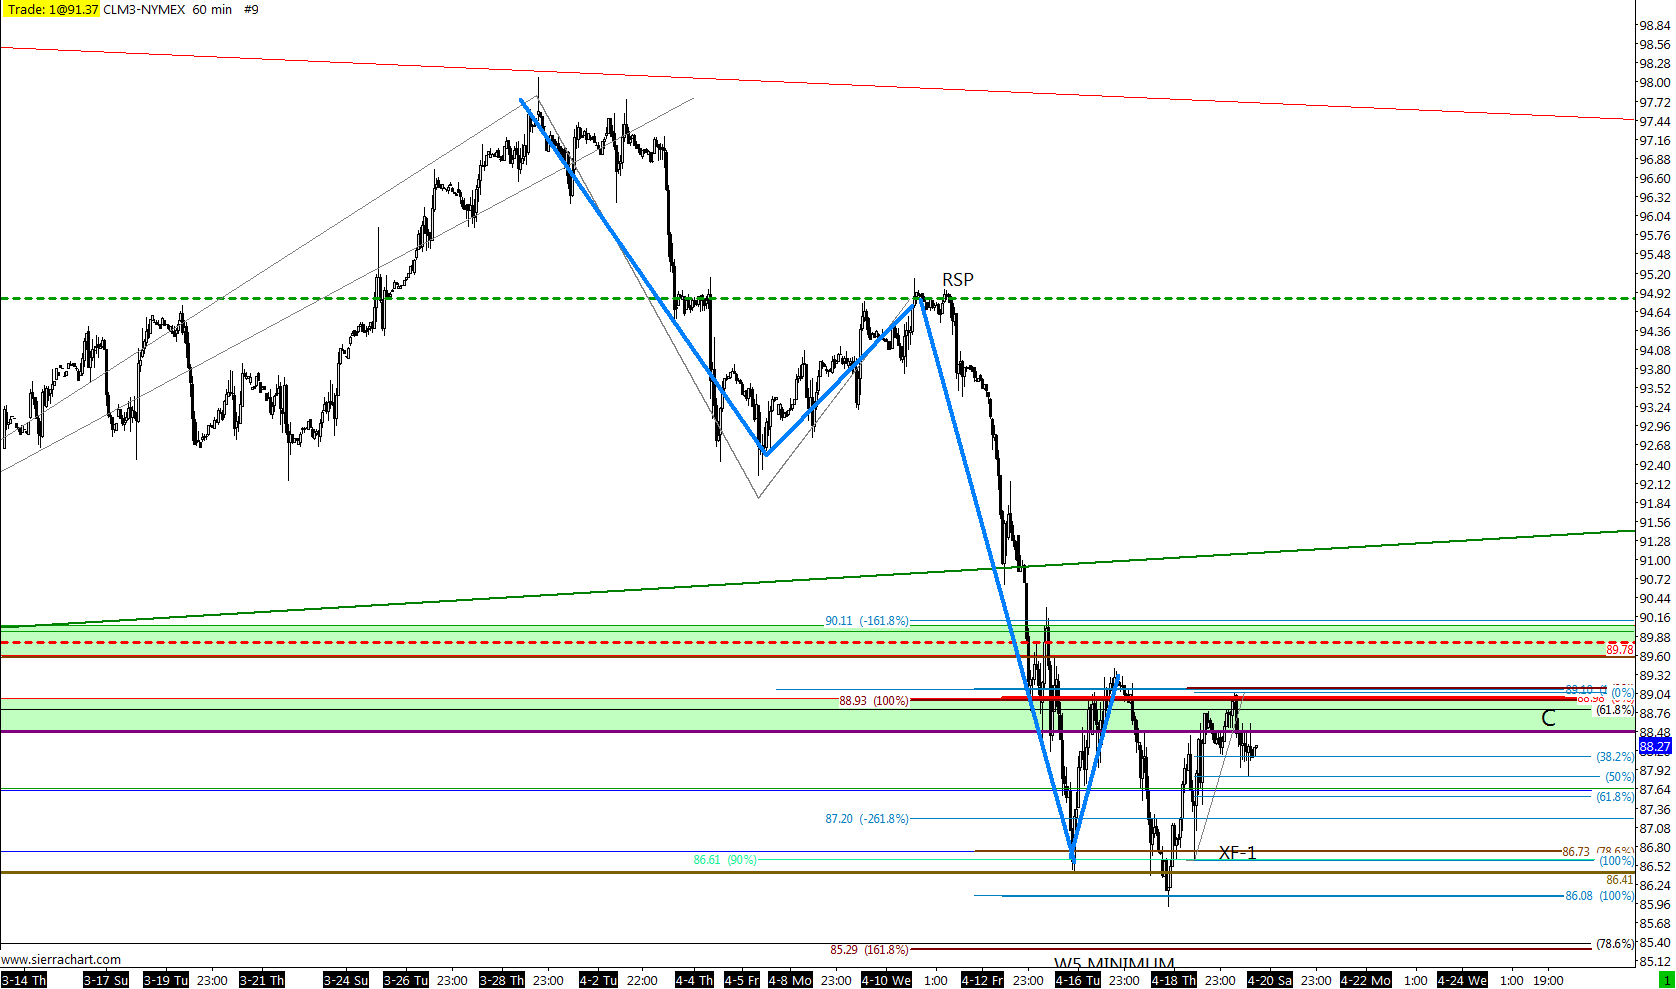
Task: Select the 4-22 Mo date marker
Action: pyautogui.click(x=1366, y=980)
